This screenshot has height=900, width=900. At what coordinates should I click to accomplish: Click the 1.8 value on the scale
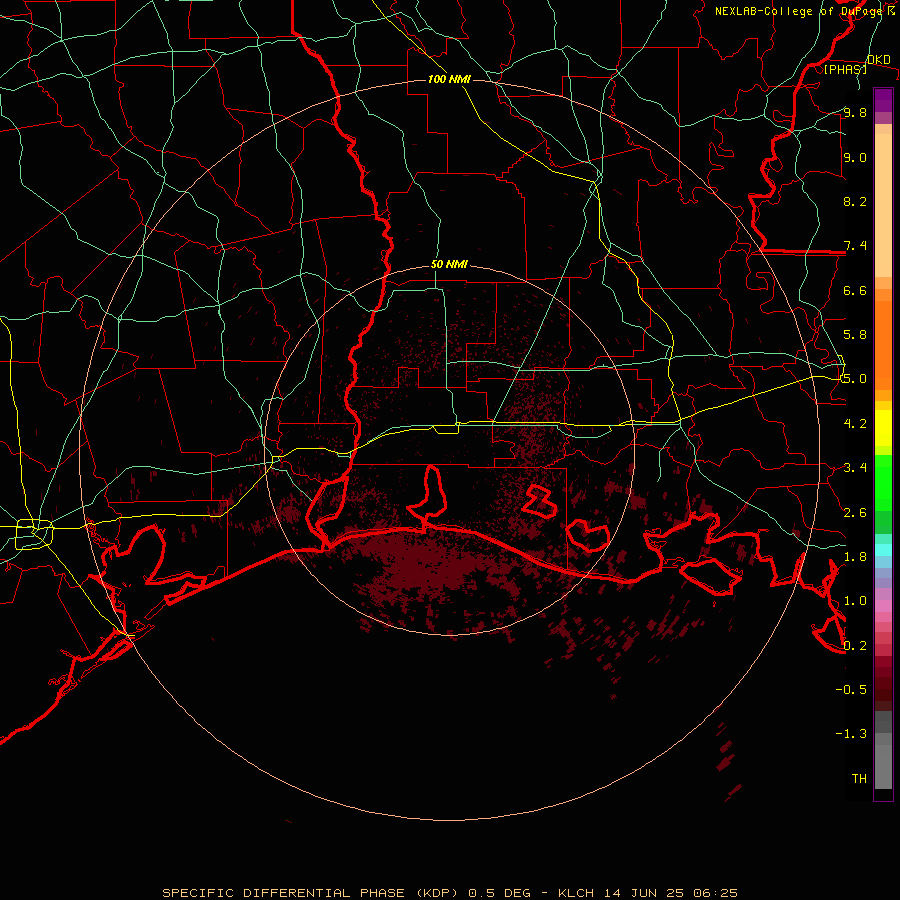click(855, 557)
